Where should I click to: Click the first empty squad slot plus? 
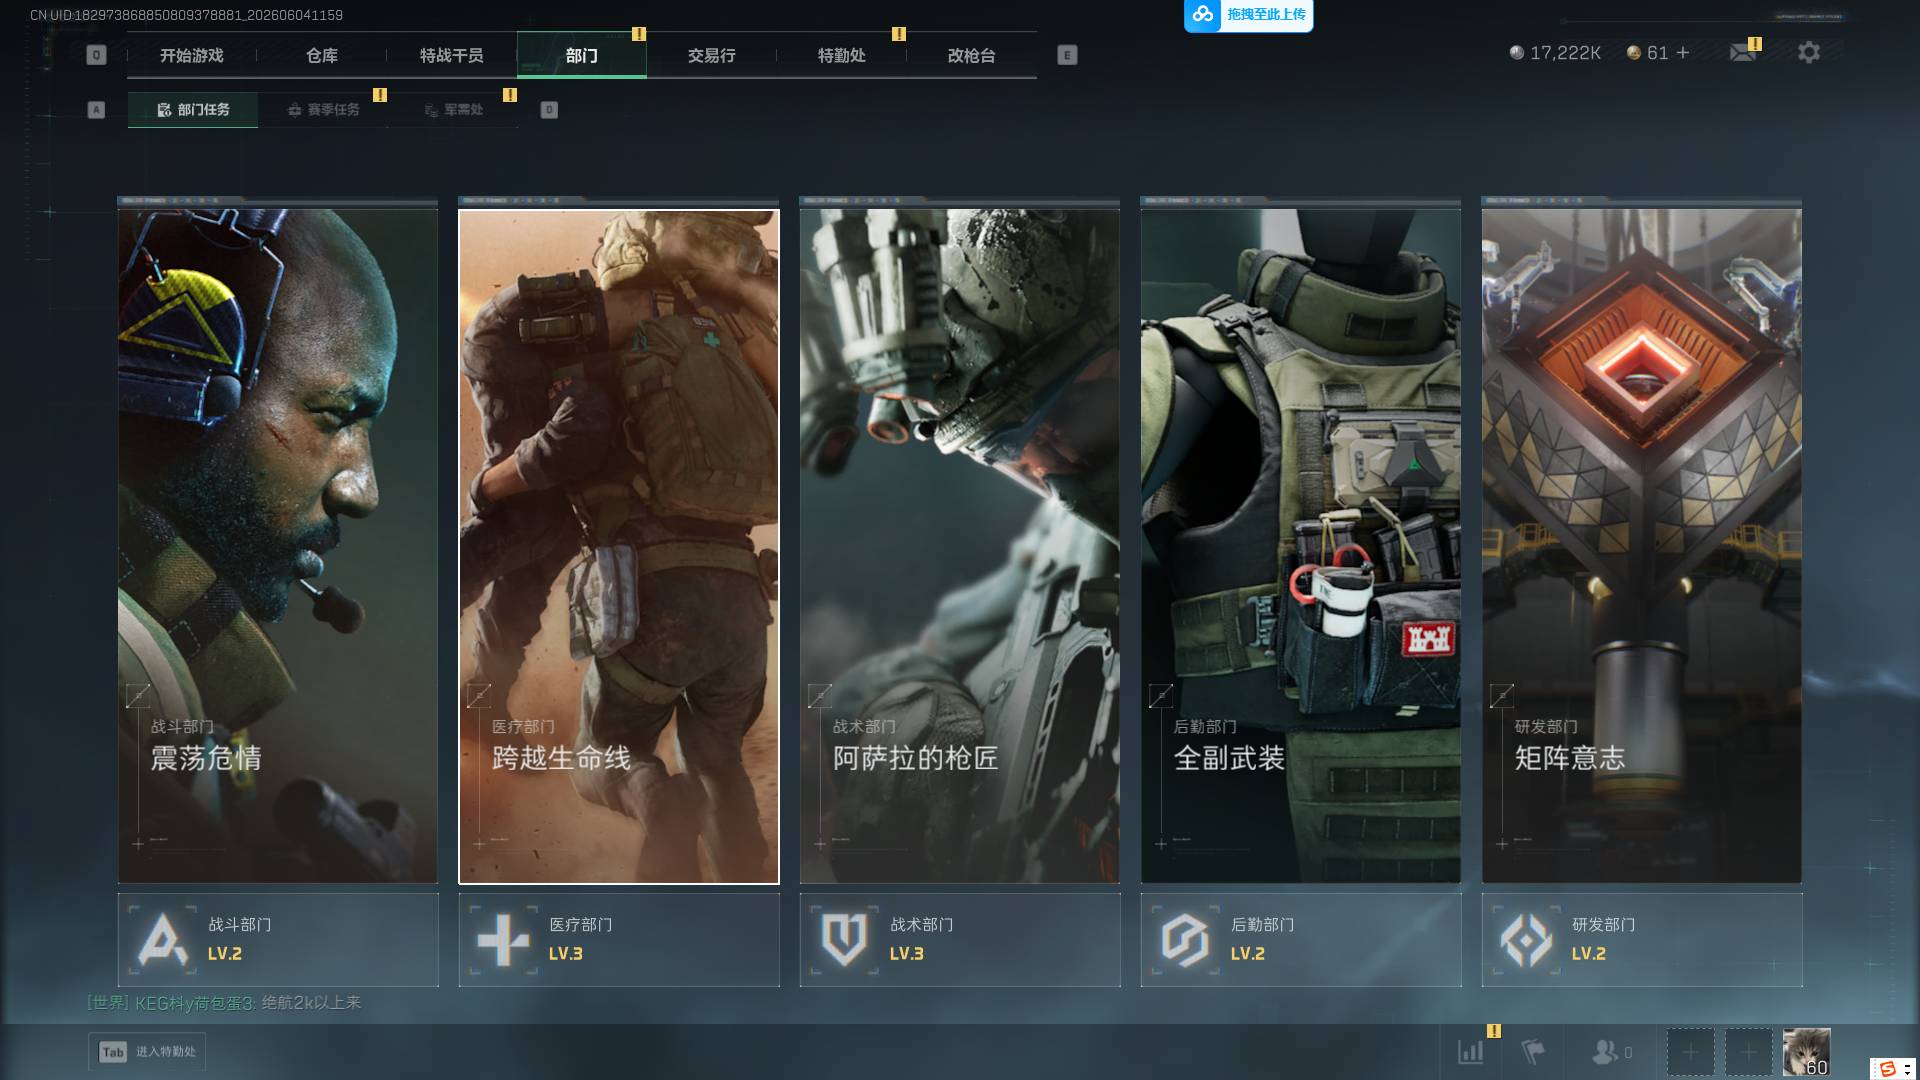(x=1690, y=1052)
